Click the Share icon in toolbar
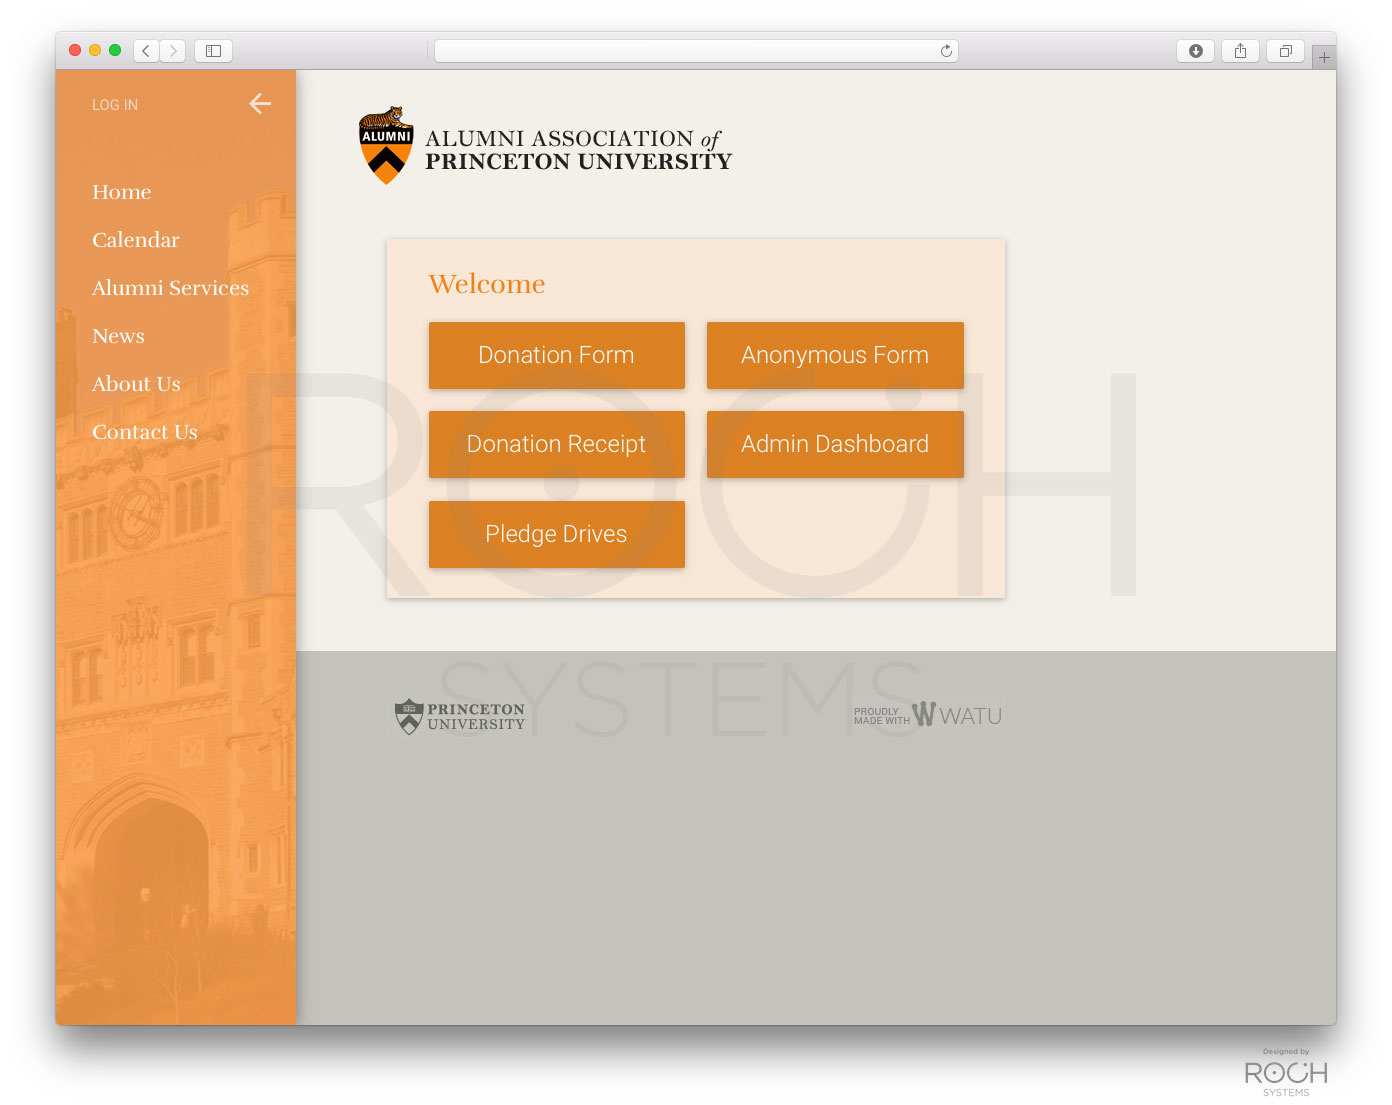This screenshot has width=1392, height=1105. click(1240, 51)
